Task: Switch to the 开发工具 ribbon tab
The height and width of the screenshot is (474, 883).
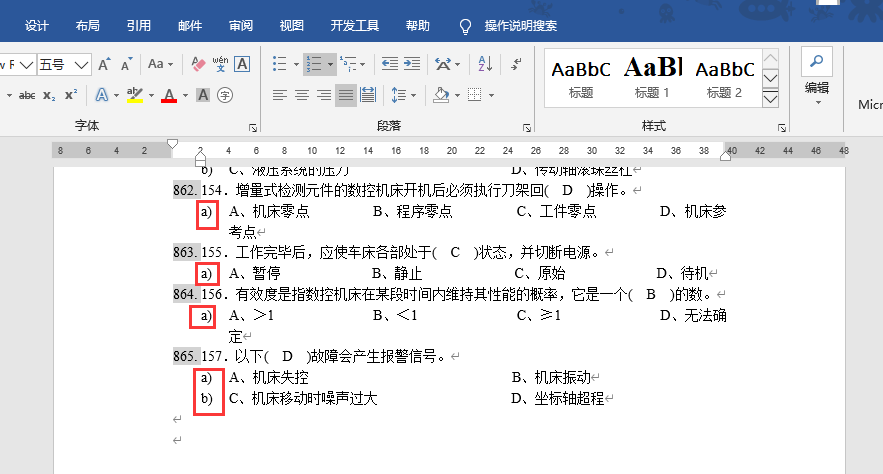Action: coord(354,25)
